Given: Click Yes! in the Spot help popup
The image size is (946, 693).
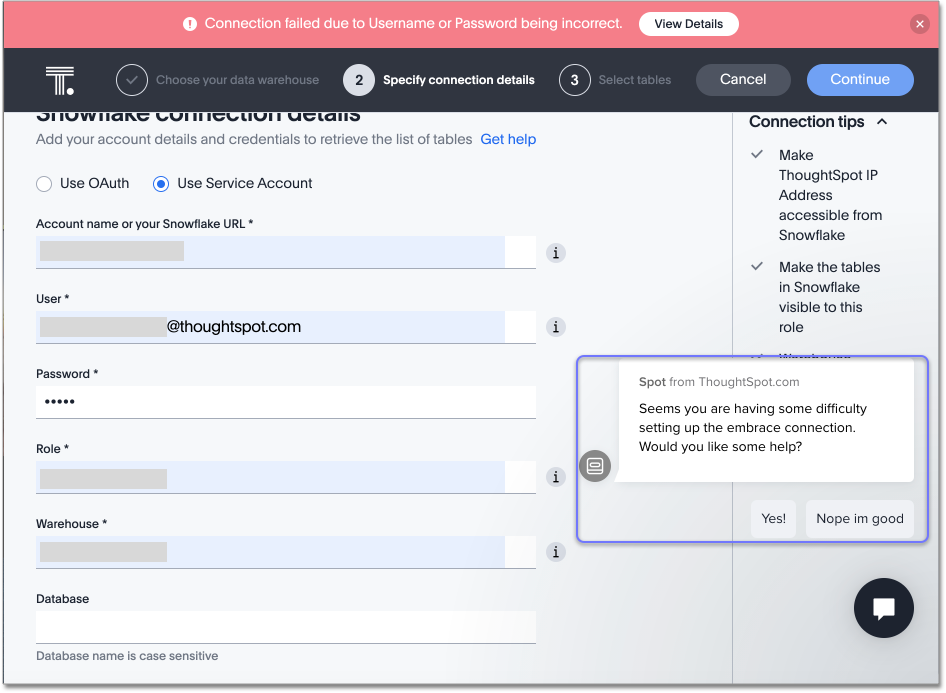Looking at the screenshot, I should [x=773, y=518].
